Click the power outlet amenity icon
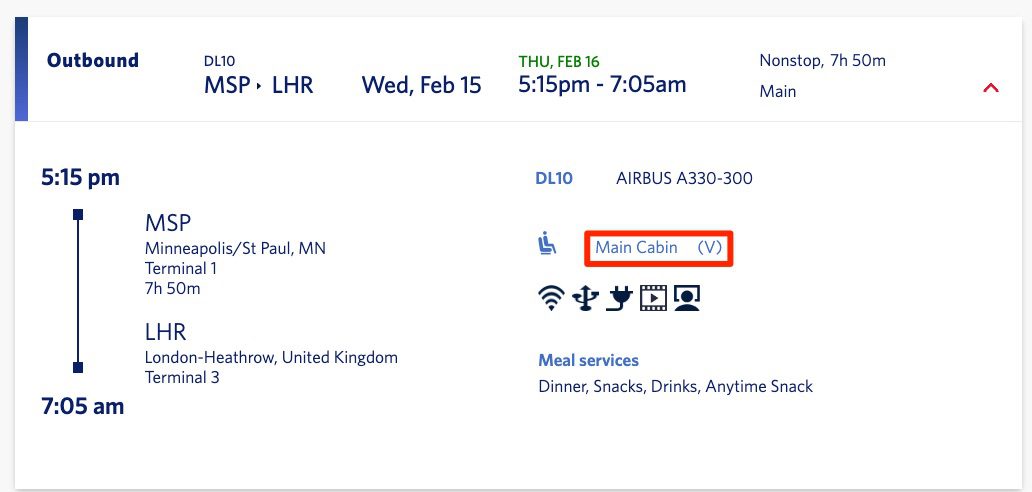Image resolution: width=1032 pixels, height=492 pixels. [x=619, y=299]
